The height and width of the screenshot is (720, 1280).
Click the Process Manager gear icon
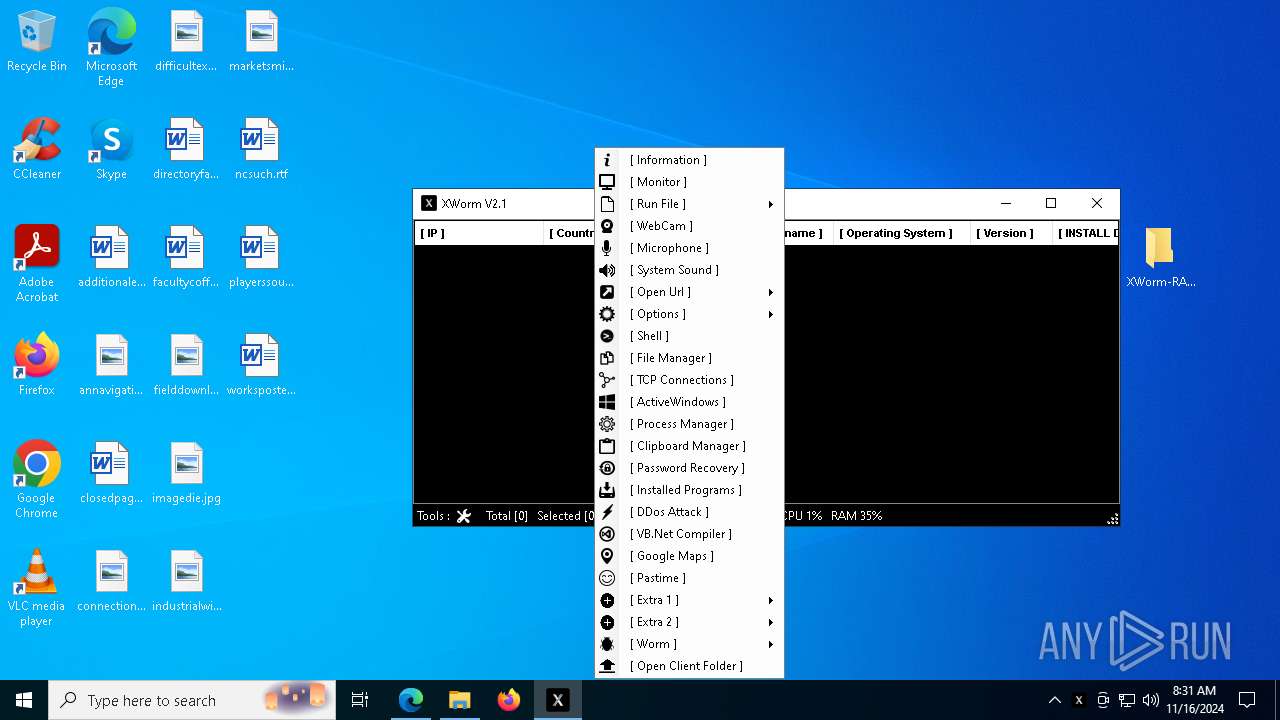pos(607,424)
